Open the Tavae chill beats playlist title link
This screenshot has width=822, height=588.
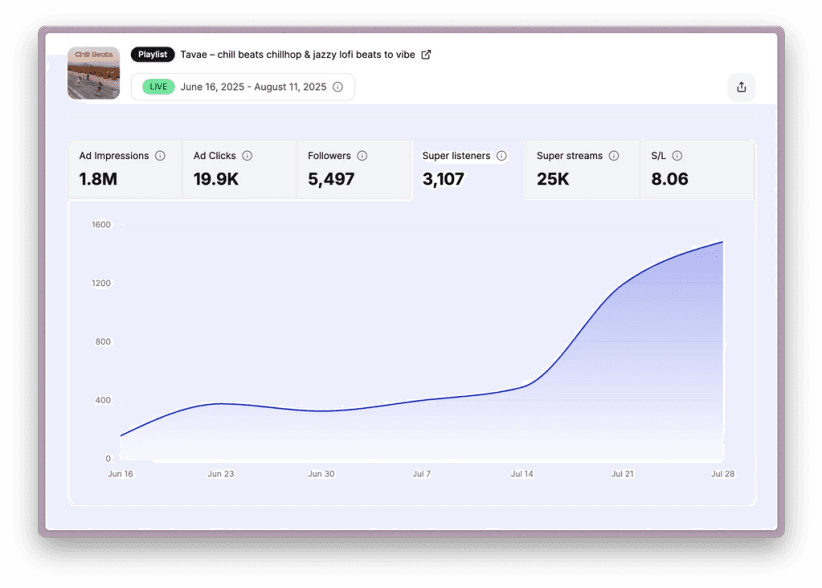pos(297,55)
